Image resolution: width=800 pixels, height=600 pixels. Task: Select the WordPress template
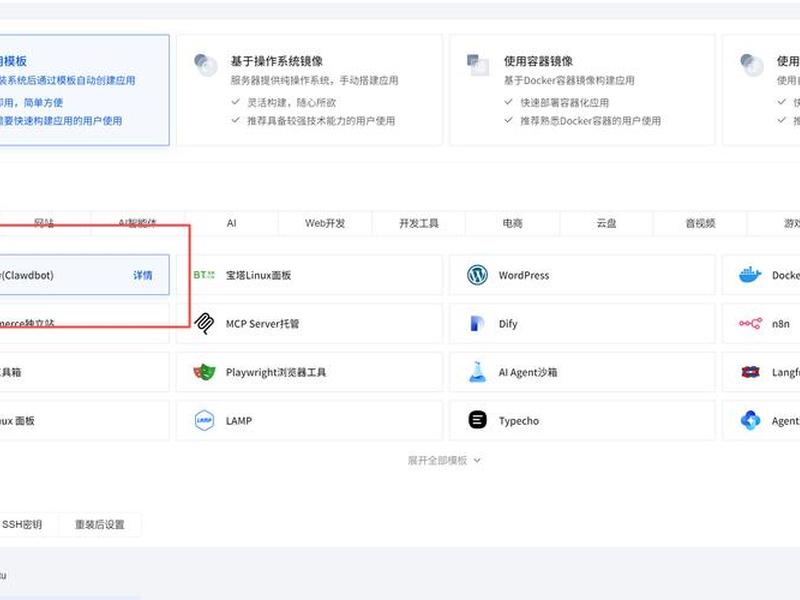[582, 275]
